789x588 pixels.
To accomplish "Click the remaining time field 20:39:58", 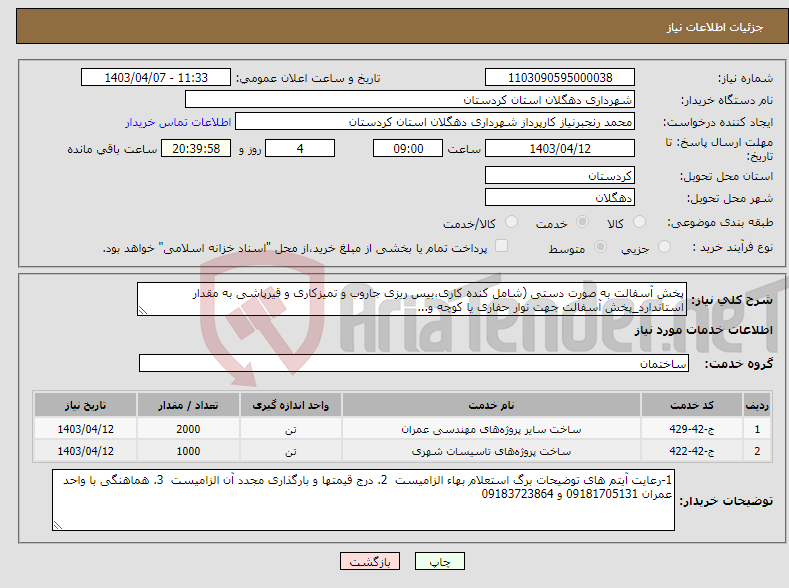I will tap(196, 148).
